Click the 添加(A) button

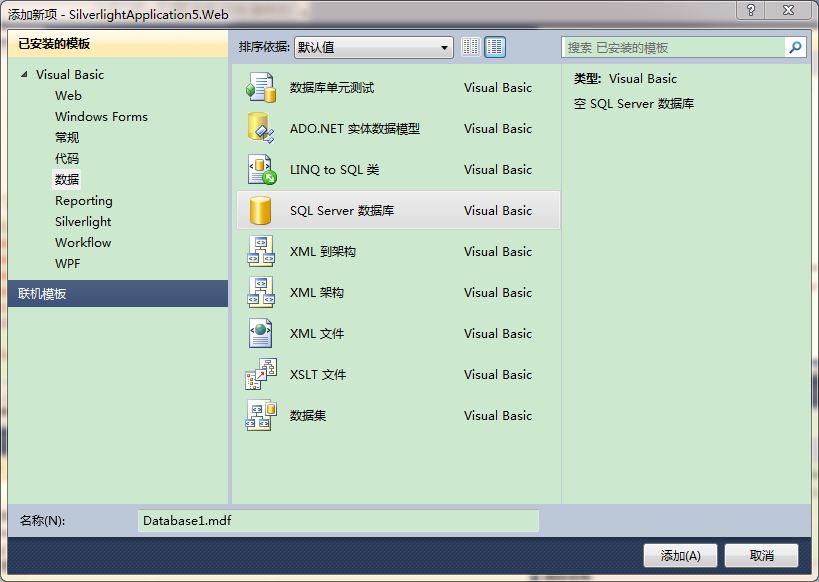(x=680, y=555)
